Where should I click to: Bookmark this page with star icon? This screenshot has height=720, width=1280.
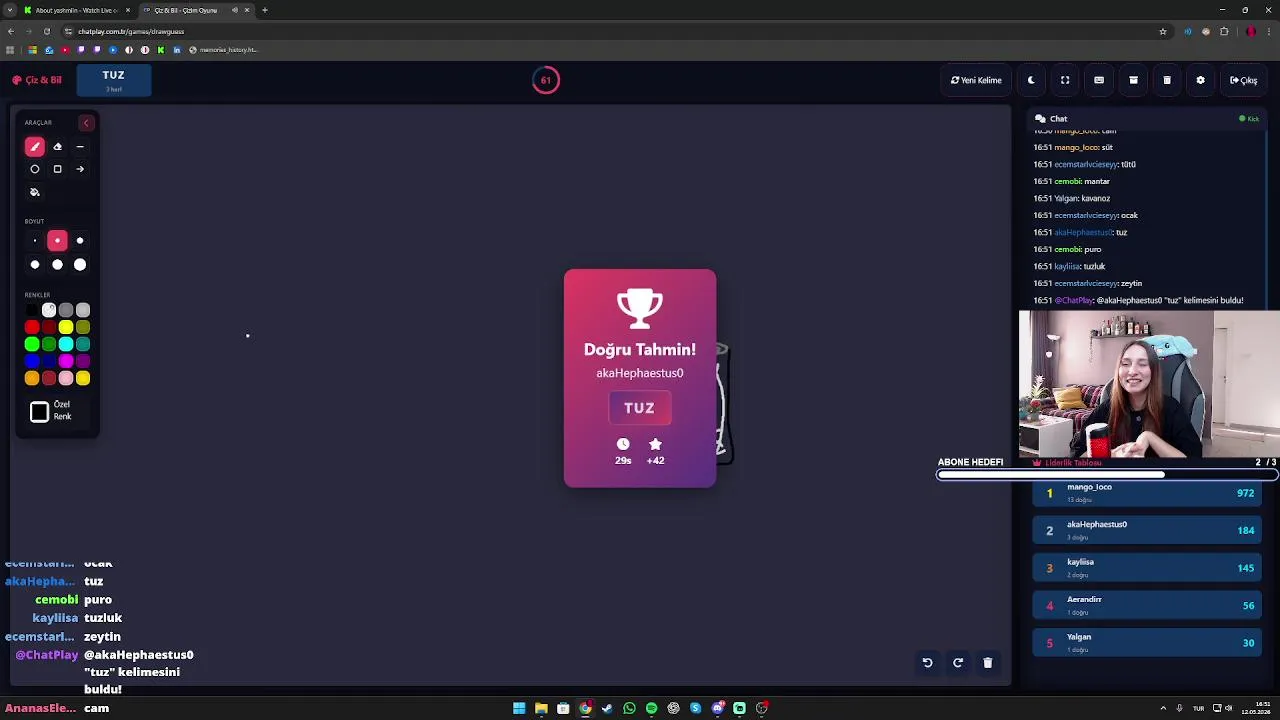[x=1163, y=31]
